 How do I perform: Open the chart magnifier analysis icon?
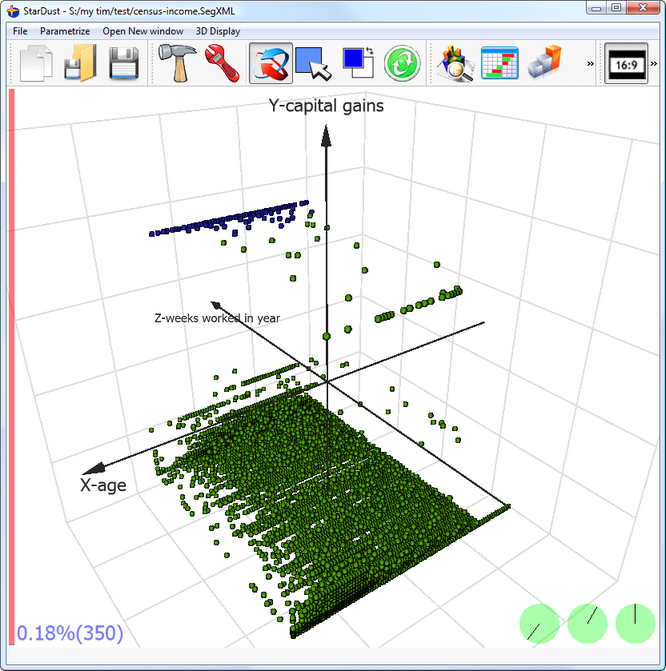455,63
